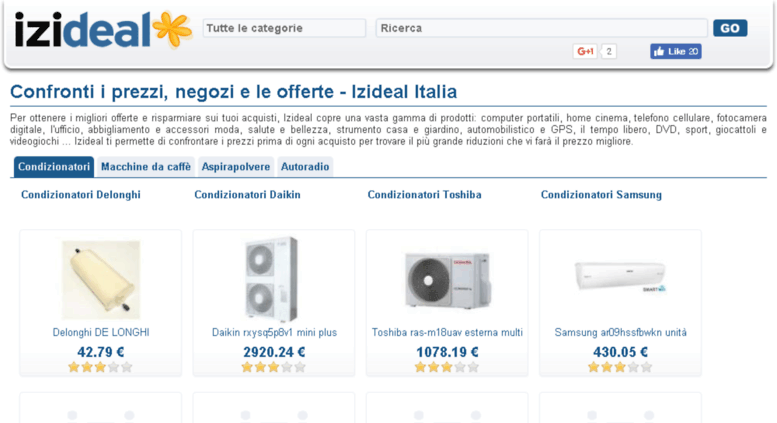The width and height of the screenshot is (777, 423).
Task: Click the Google +1 button
Action: point(585,51)
